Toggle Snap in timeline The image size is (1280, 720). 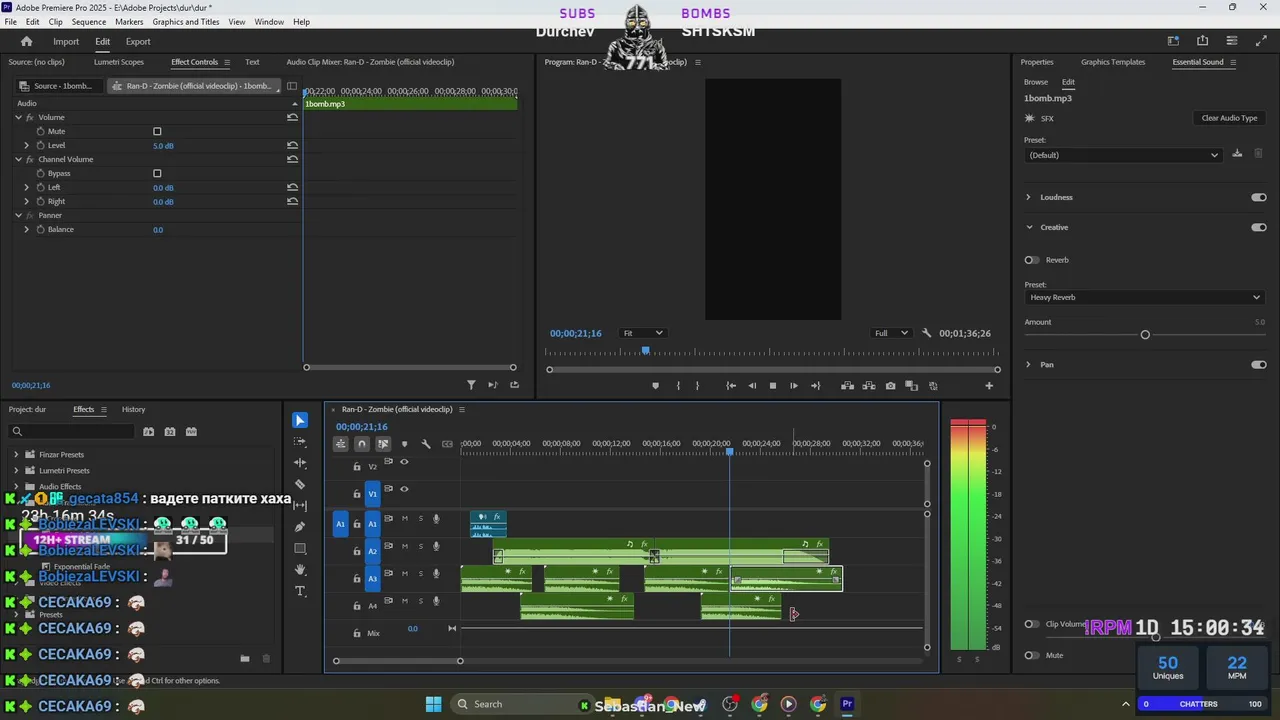[x=362, y=444]
